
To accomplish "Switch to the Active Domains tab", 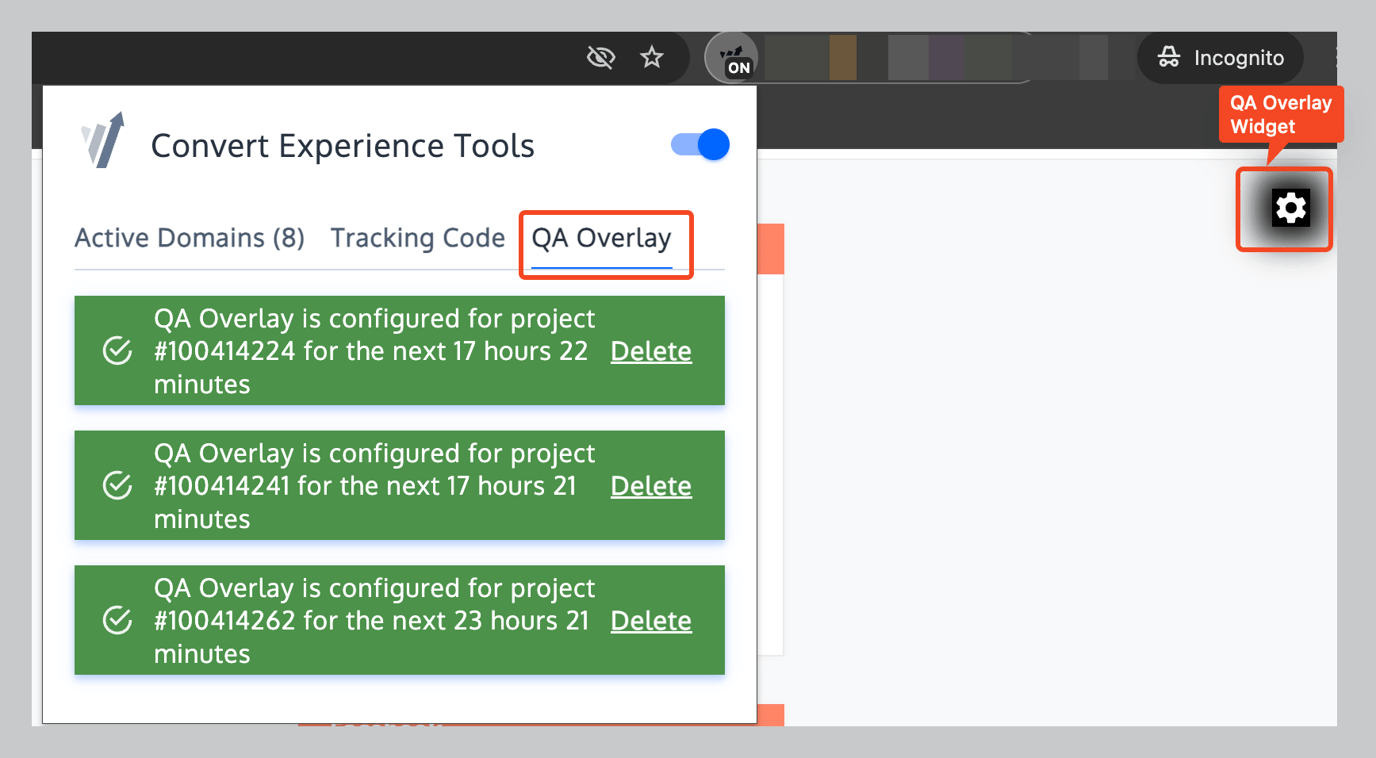I will click(189, 238).
